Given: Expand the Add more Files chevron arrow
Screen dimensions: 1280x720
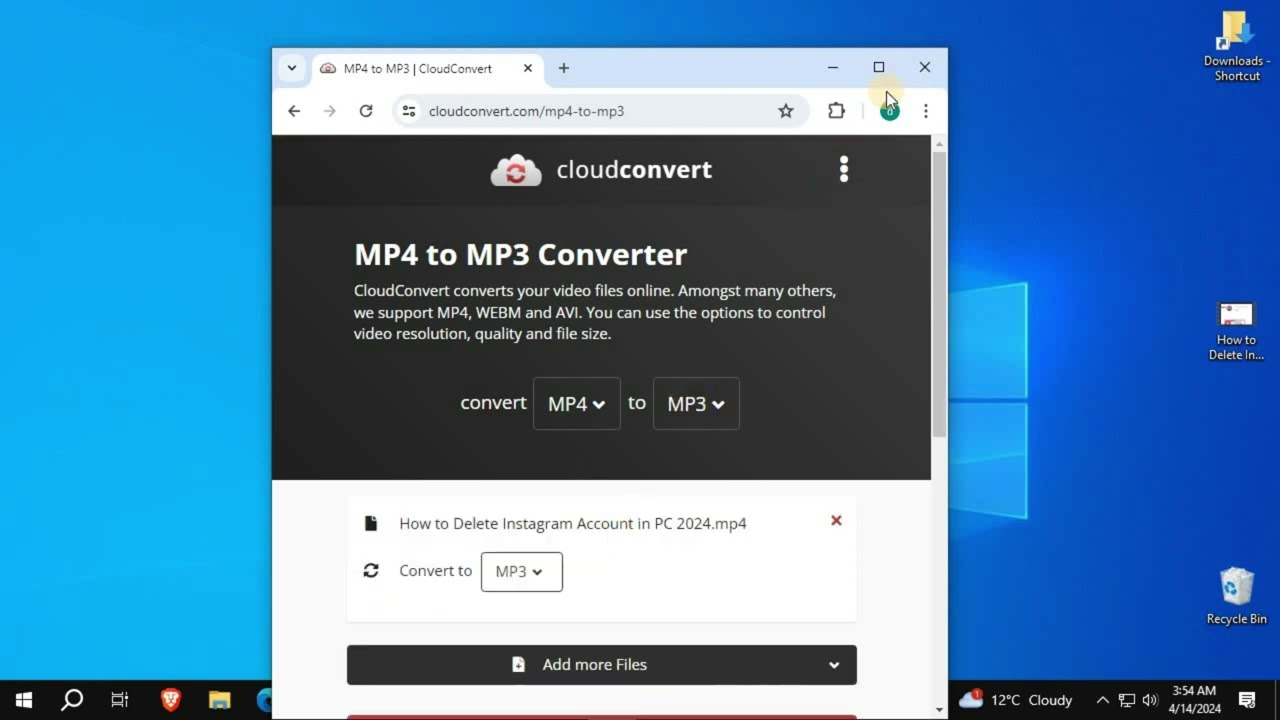Looking at the screenshot, I should click(834, 665).
